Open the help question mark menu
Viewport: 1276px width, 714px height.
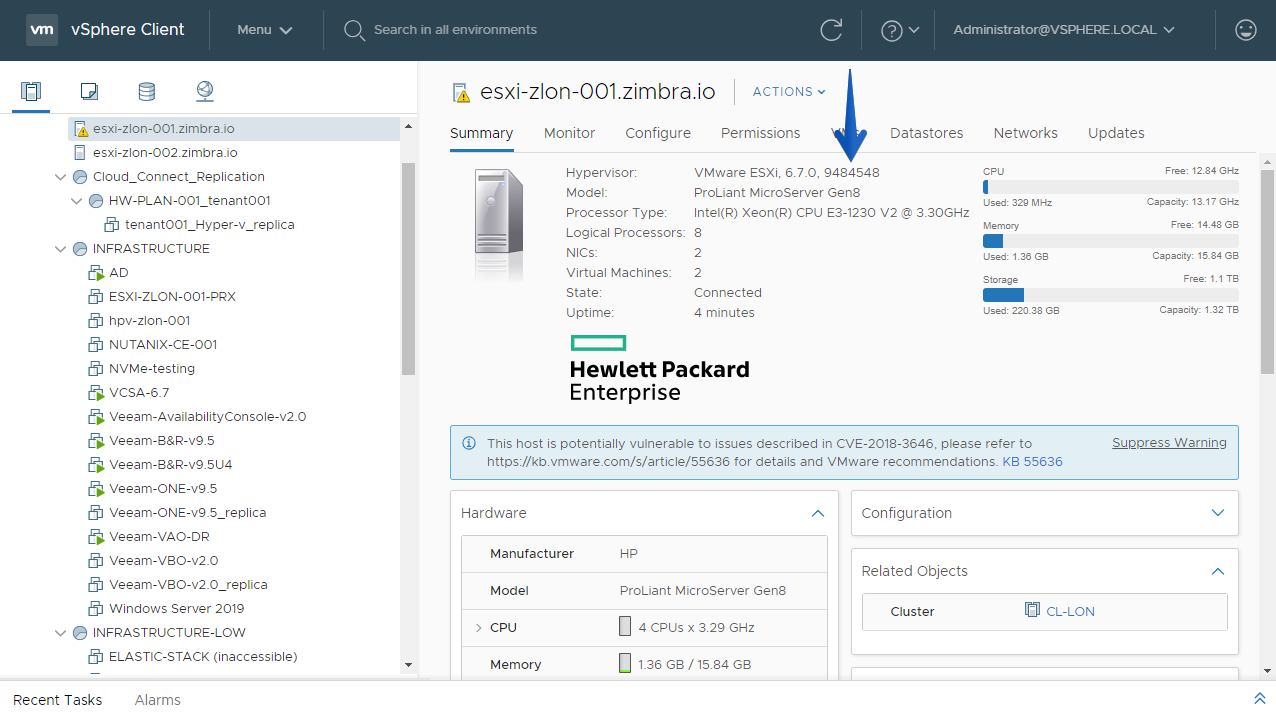click(900, 31)
